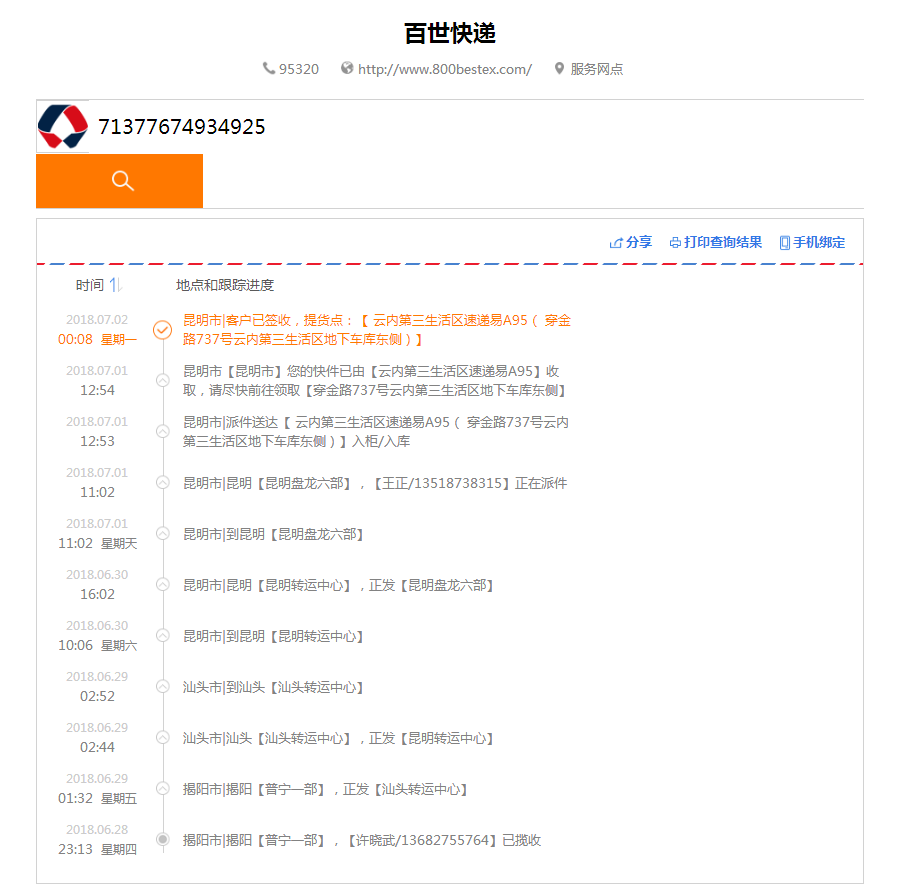Click the orange search button
This screenshot has height=892, width=900.
119,181
